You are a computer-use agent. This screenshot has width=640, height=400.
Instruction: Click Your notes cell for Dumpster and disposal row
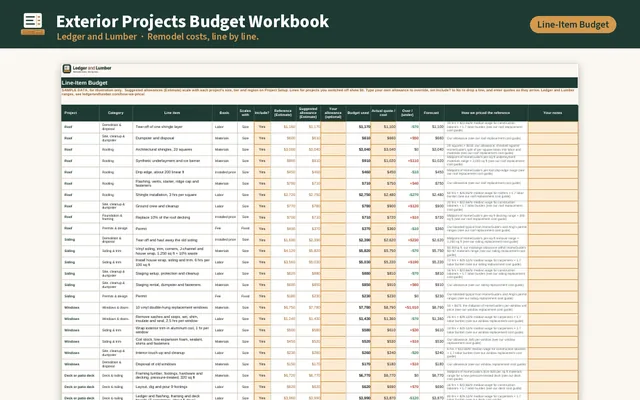553,138
